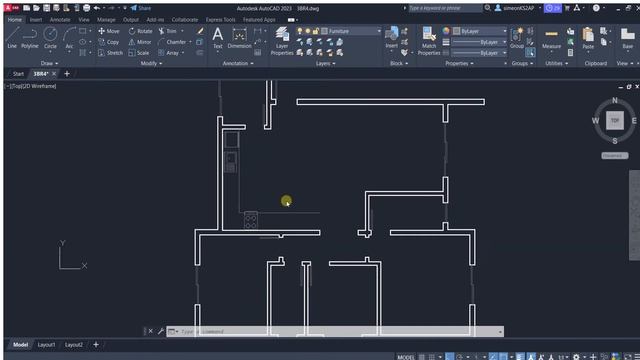
Task: Toggle polar tracking in status bar
Action: click(x=460, y=357)
